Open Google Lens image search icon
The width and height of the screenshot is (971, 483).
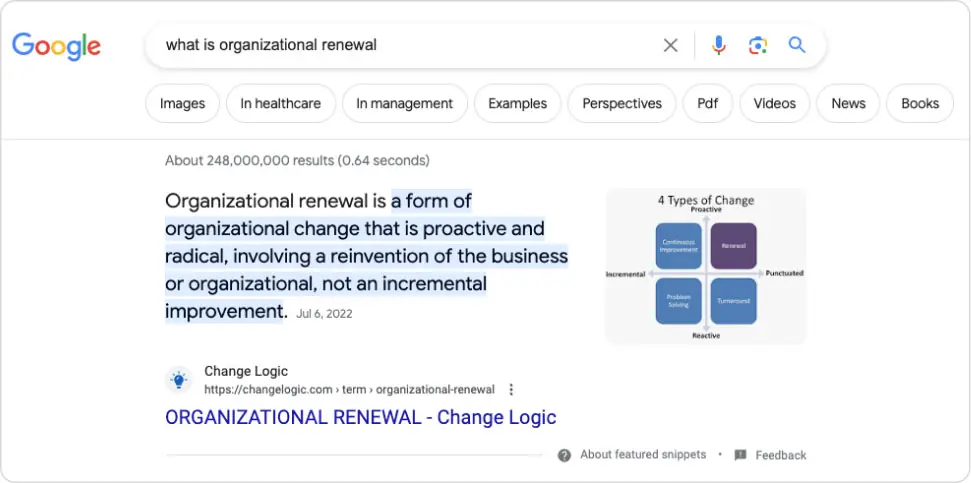point(758,45)
